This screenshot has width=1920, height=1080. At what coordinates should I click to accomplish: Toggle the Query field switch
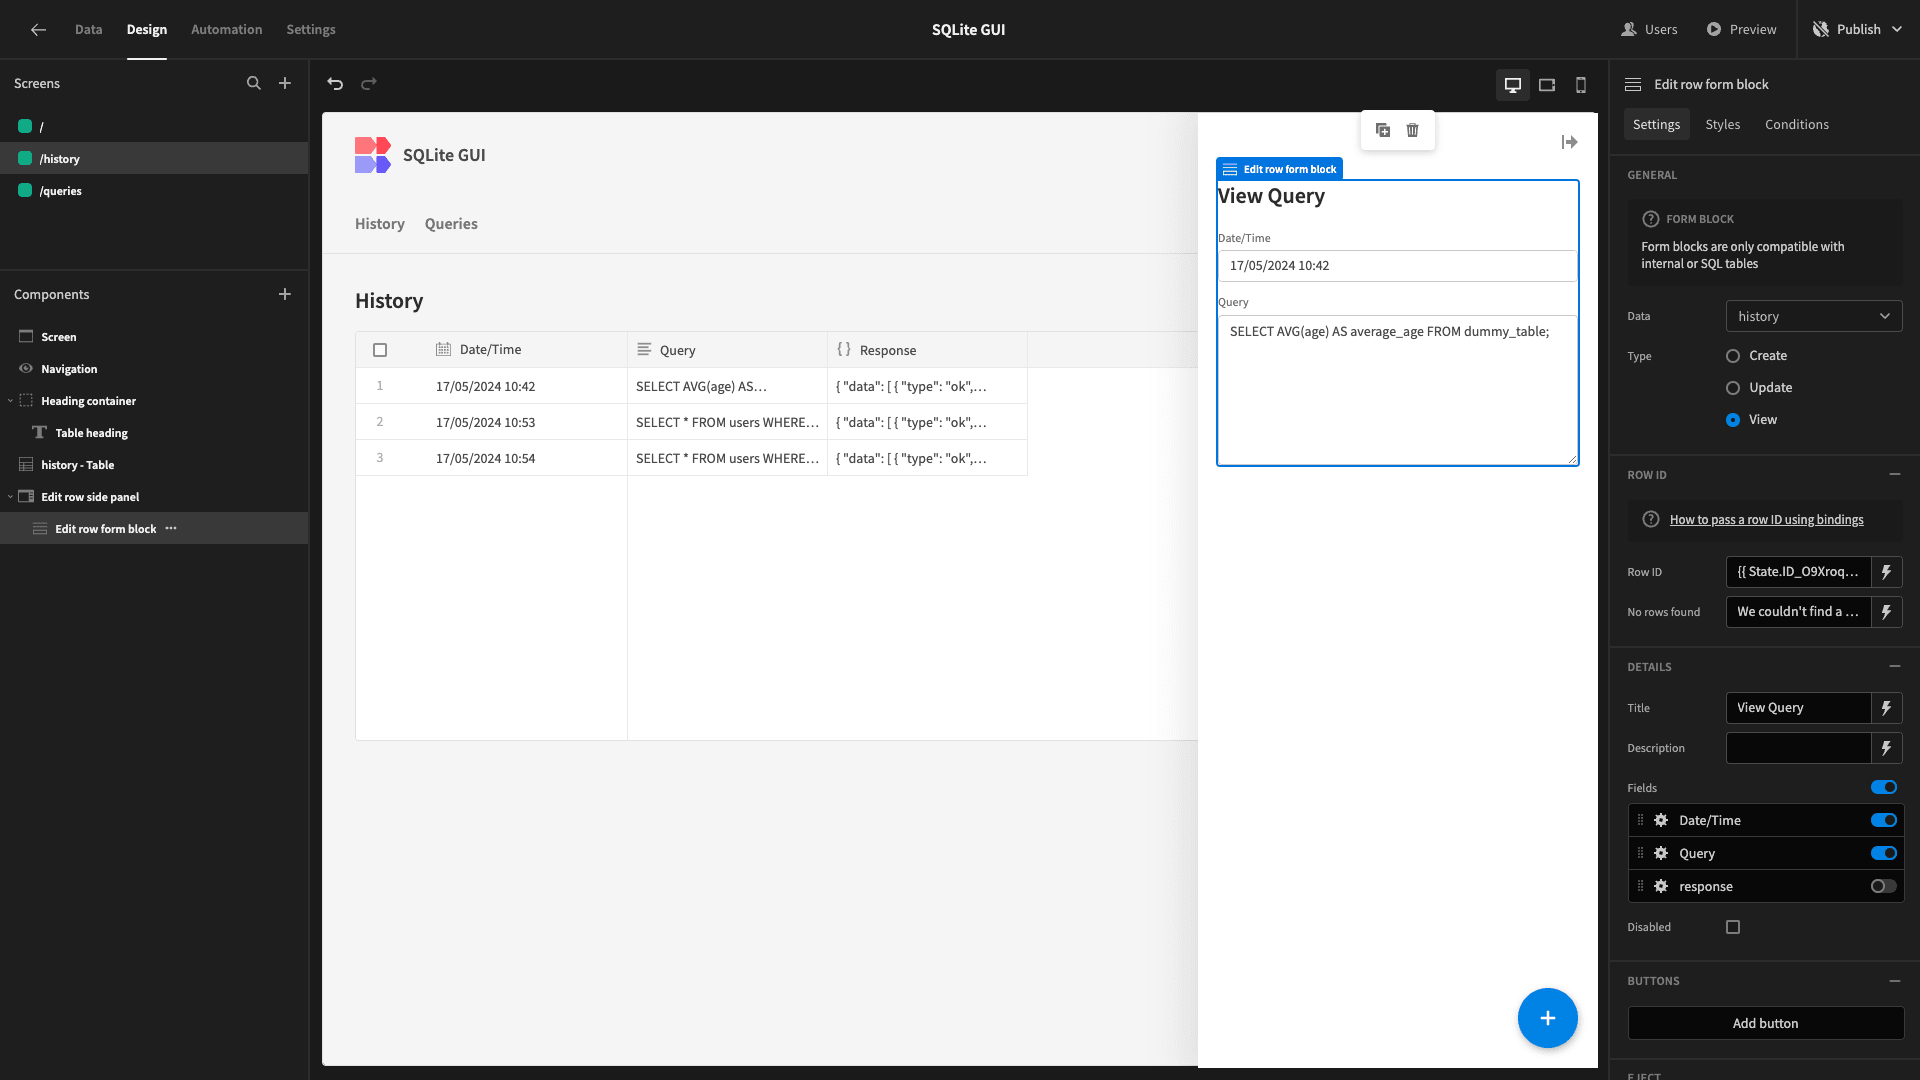pyautogui.click(x=1884, y=853)
